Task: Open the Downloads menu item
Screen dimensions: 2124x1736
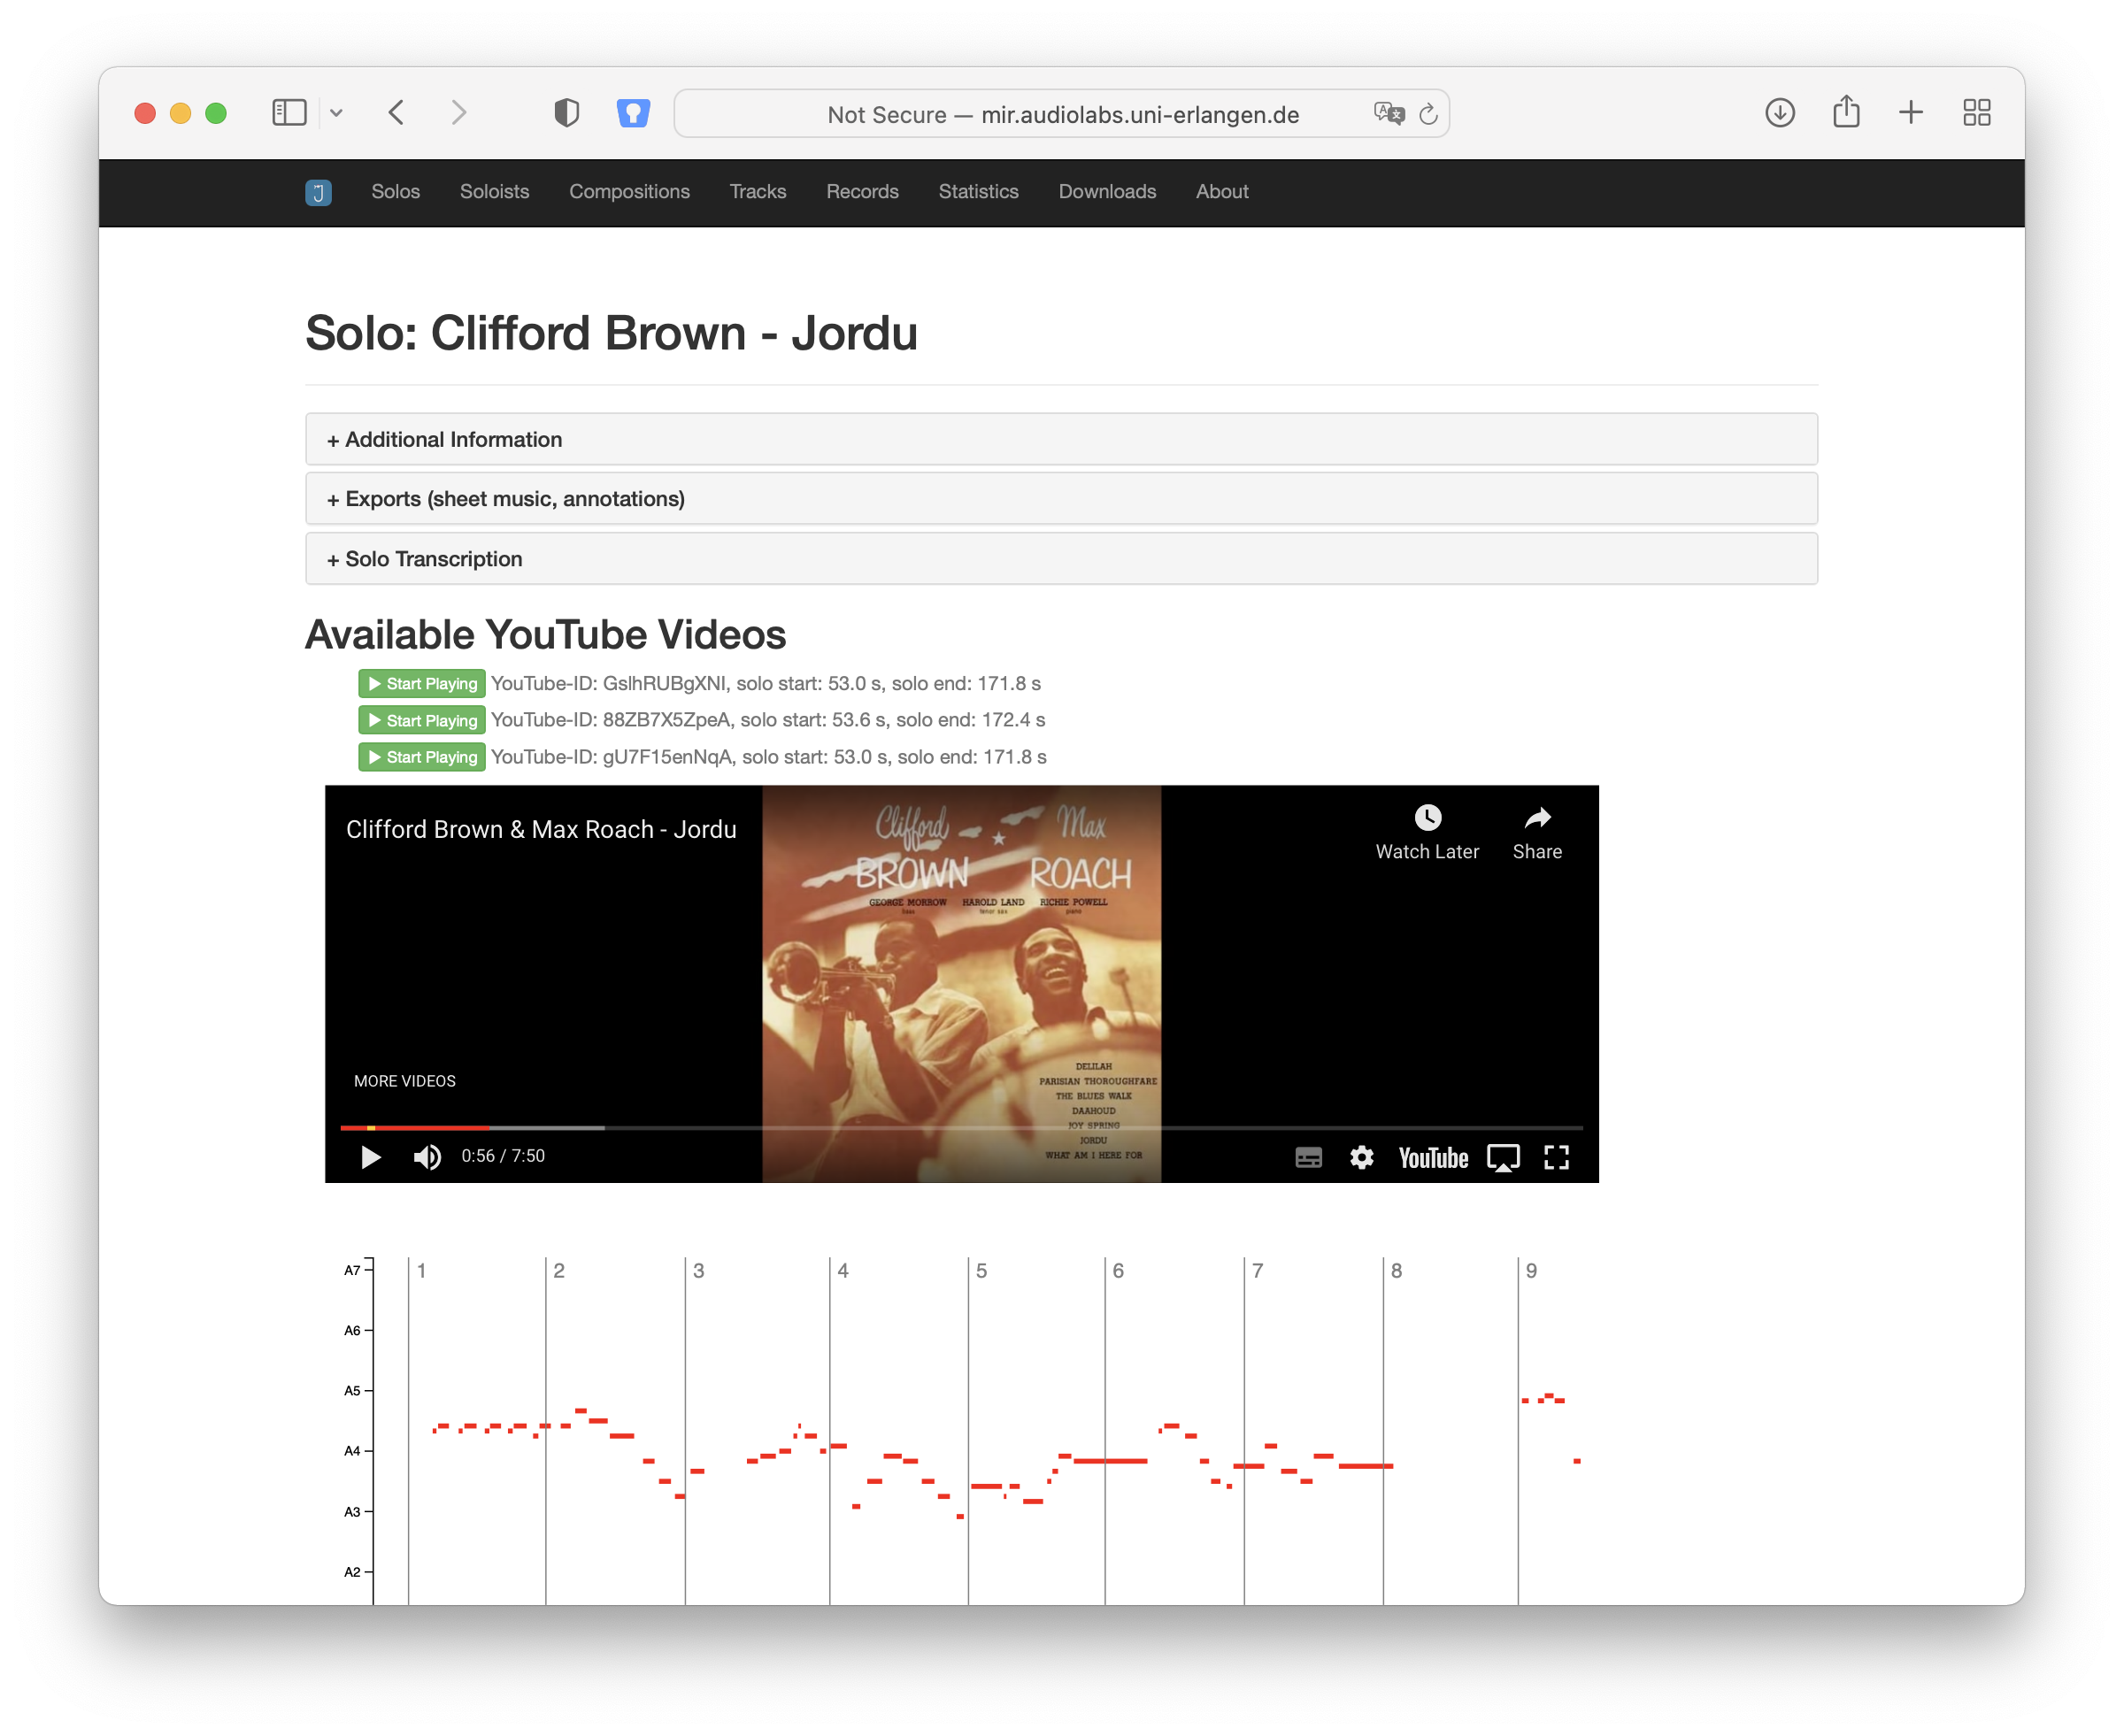Action: (1107, 192)
